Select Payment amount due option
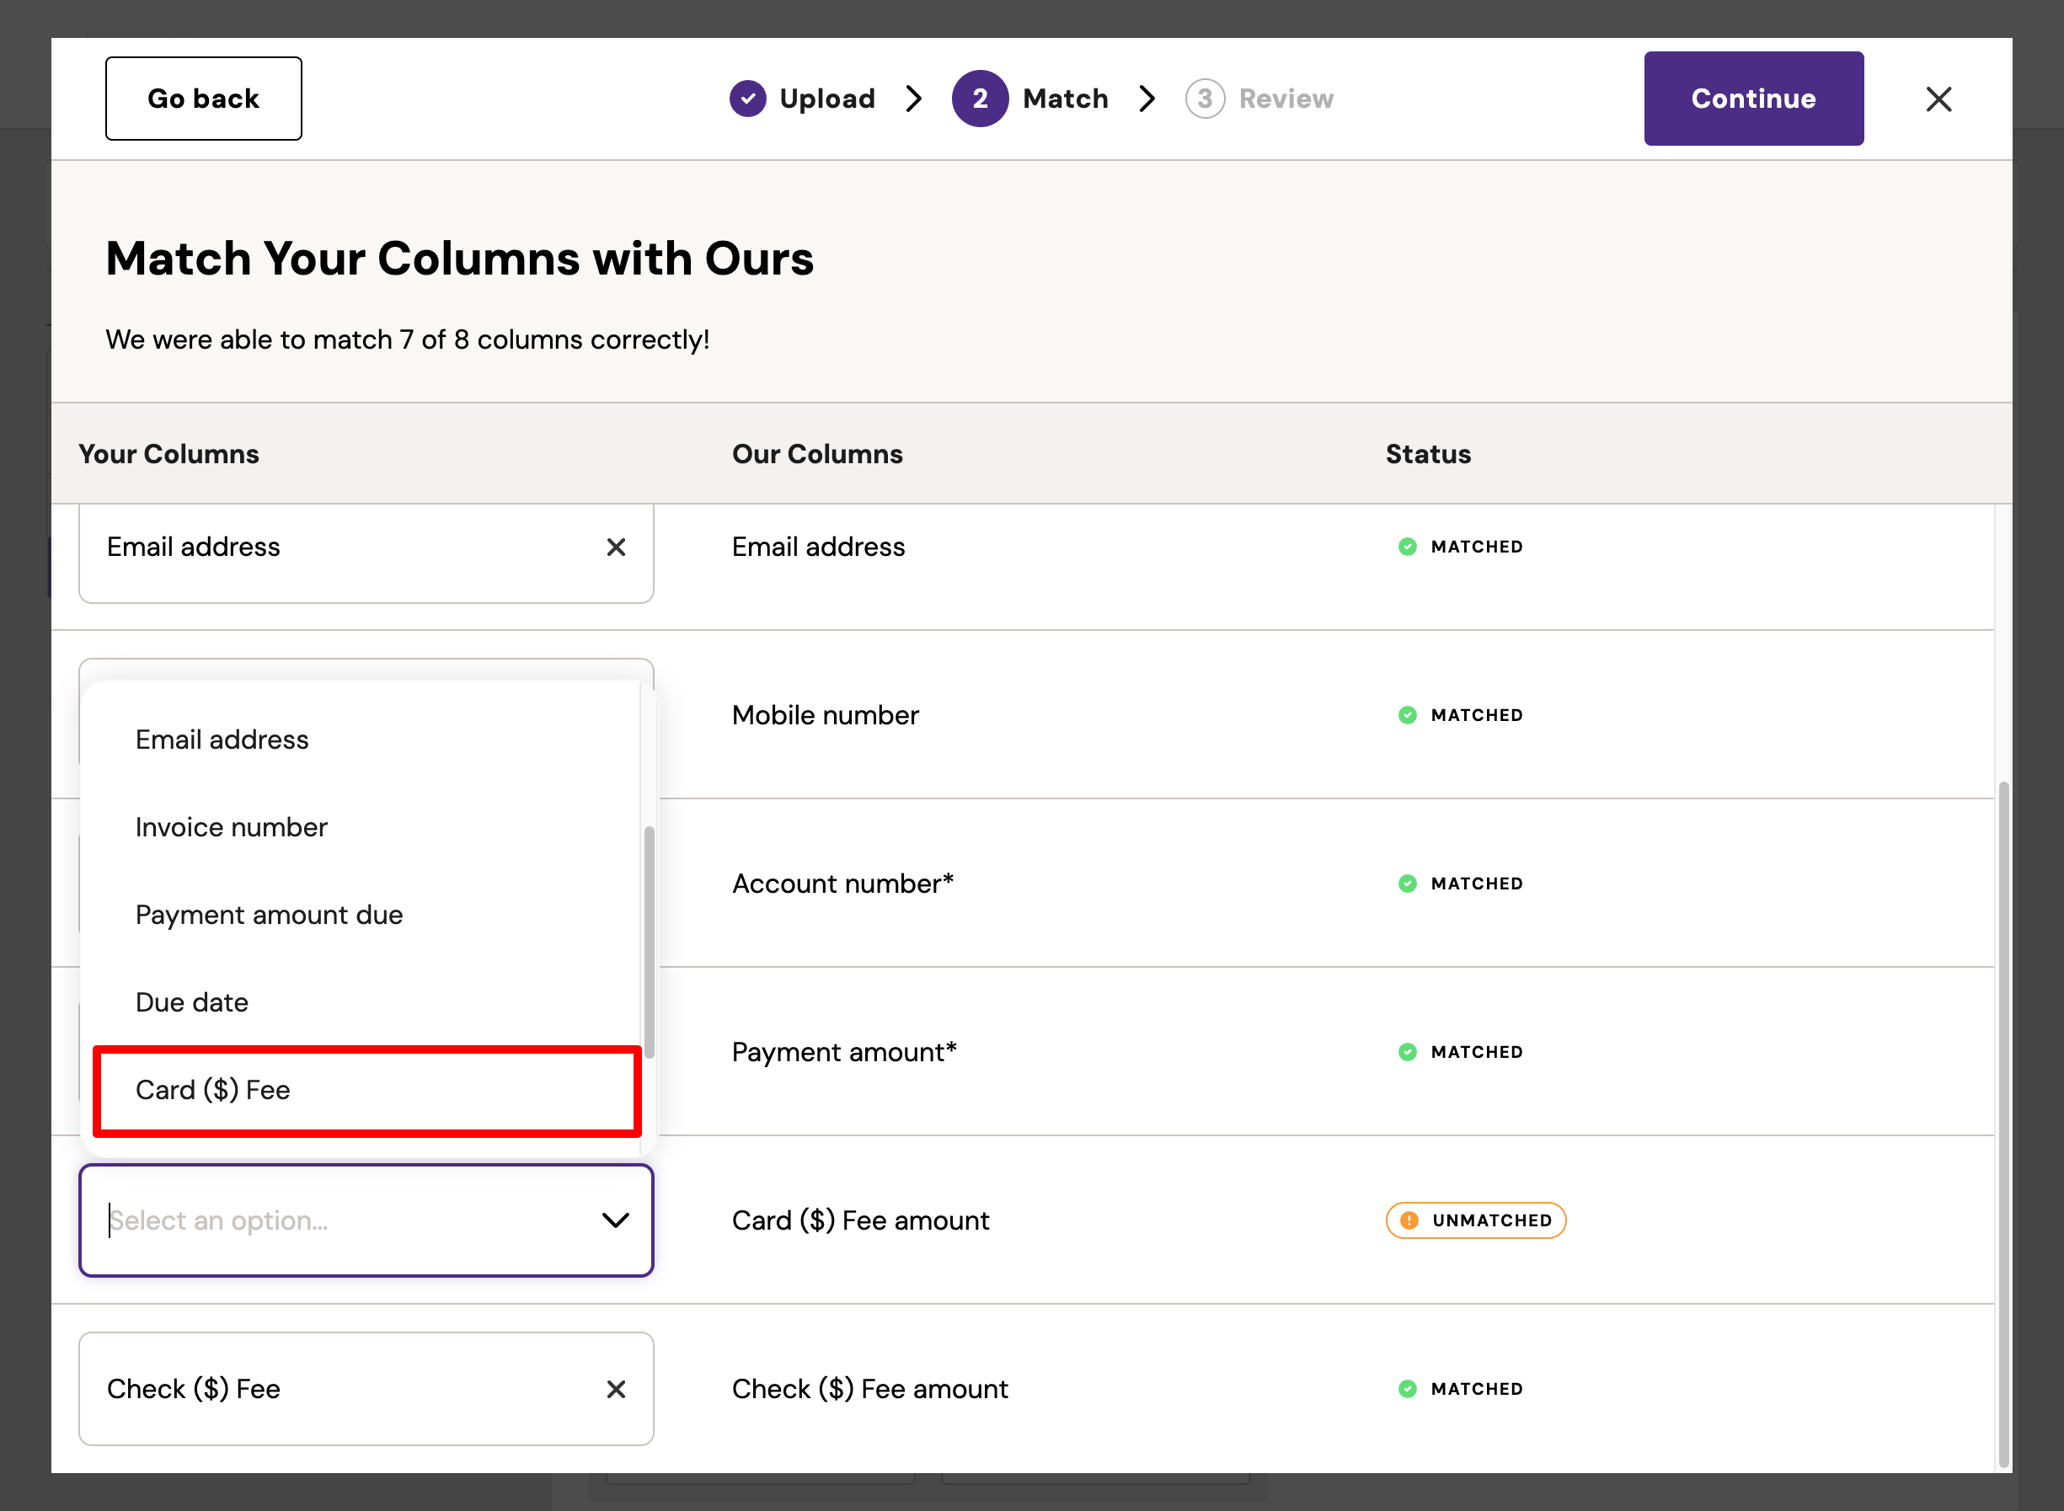 (x=268, y=914)
